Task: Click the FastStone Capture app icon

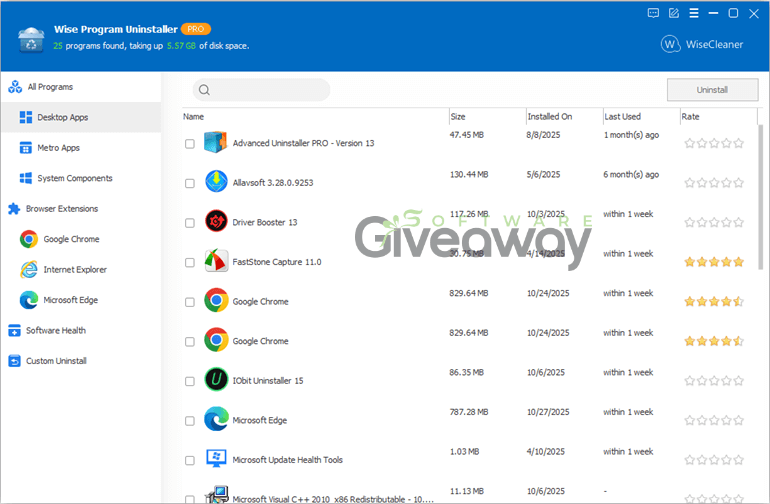Action: (x=216, y=261)
